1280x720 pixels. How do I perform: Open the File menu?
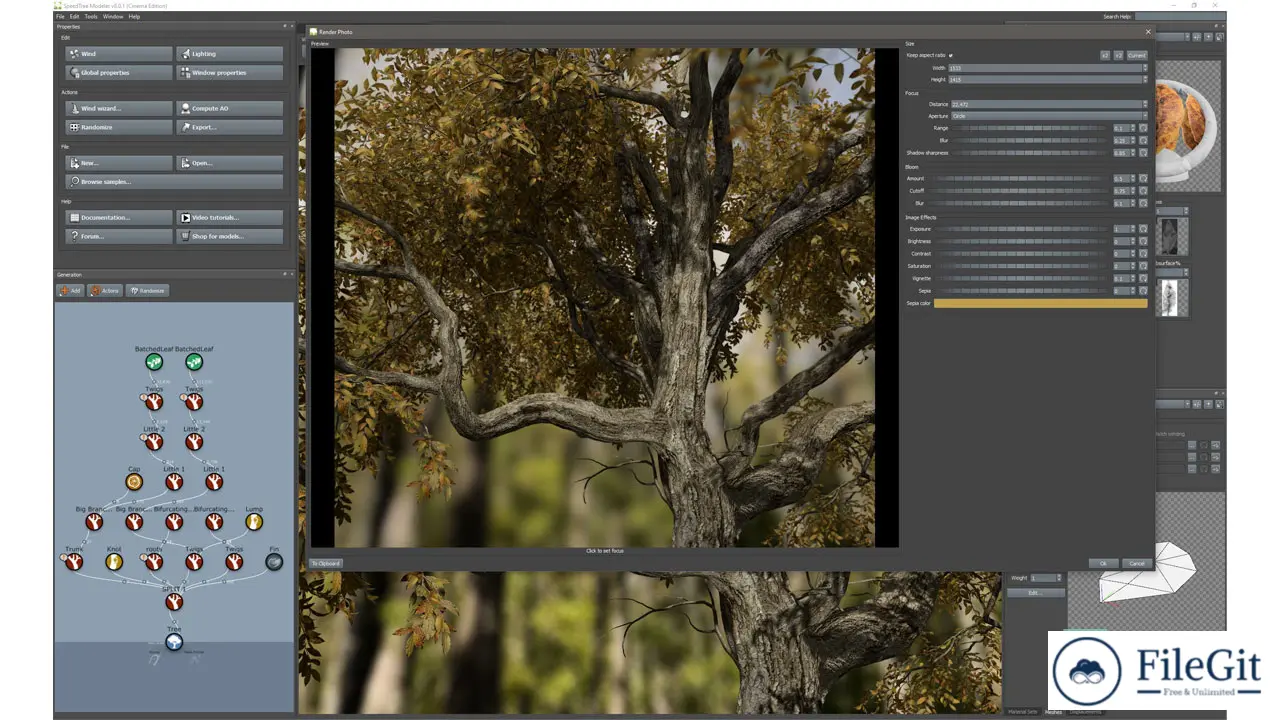click(60, 16)
